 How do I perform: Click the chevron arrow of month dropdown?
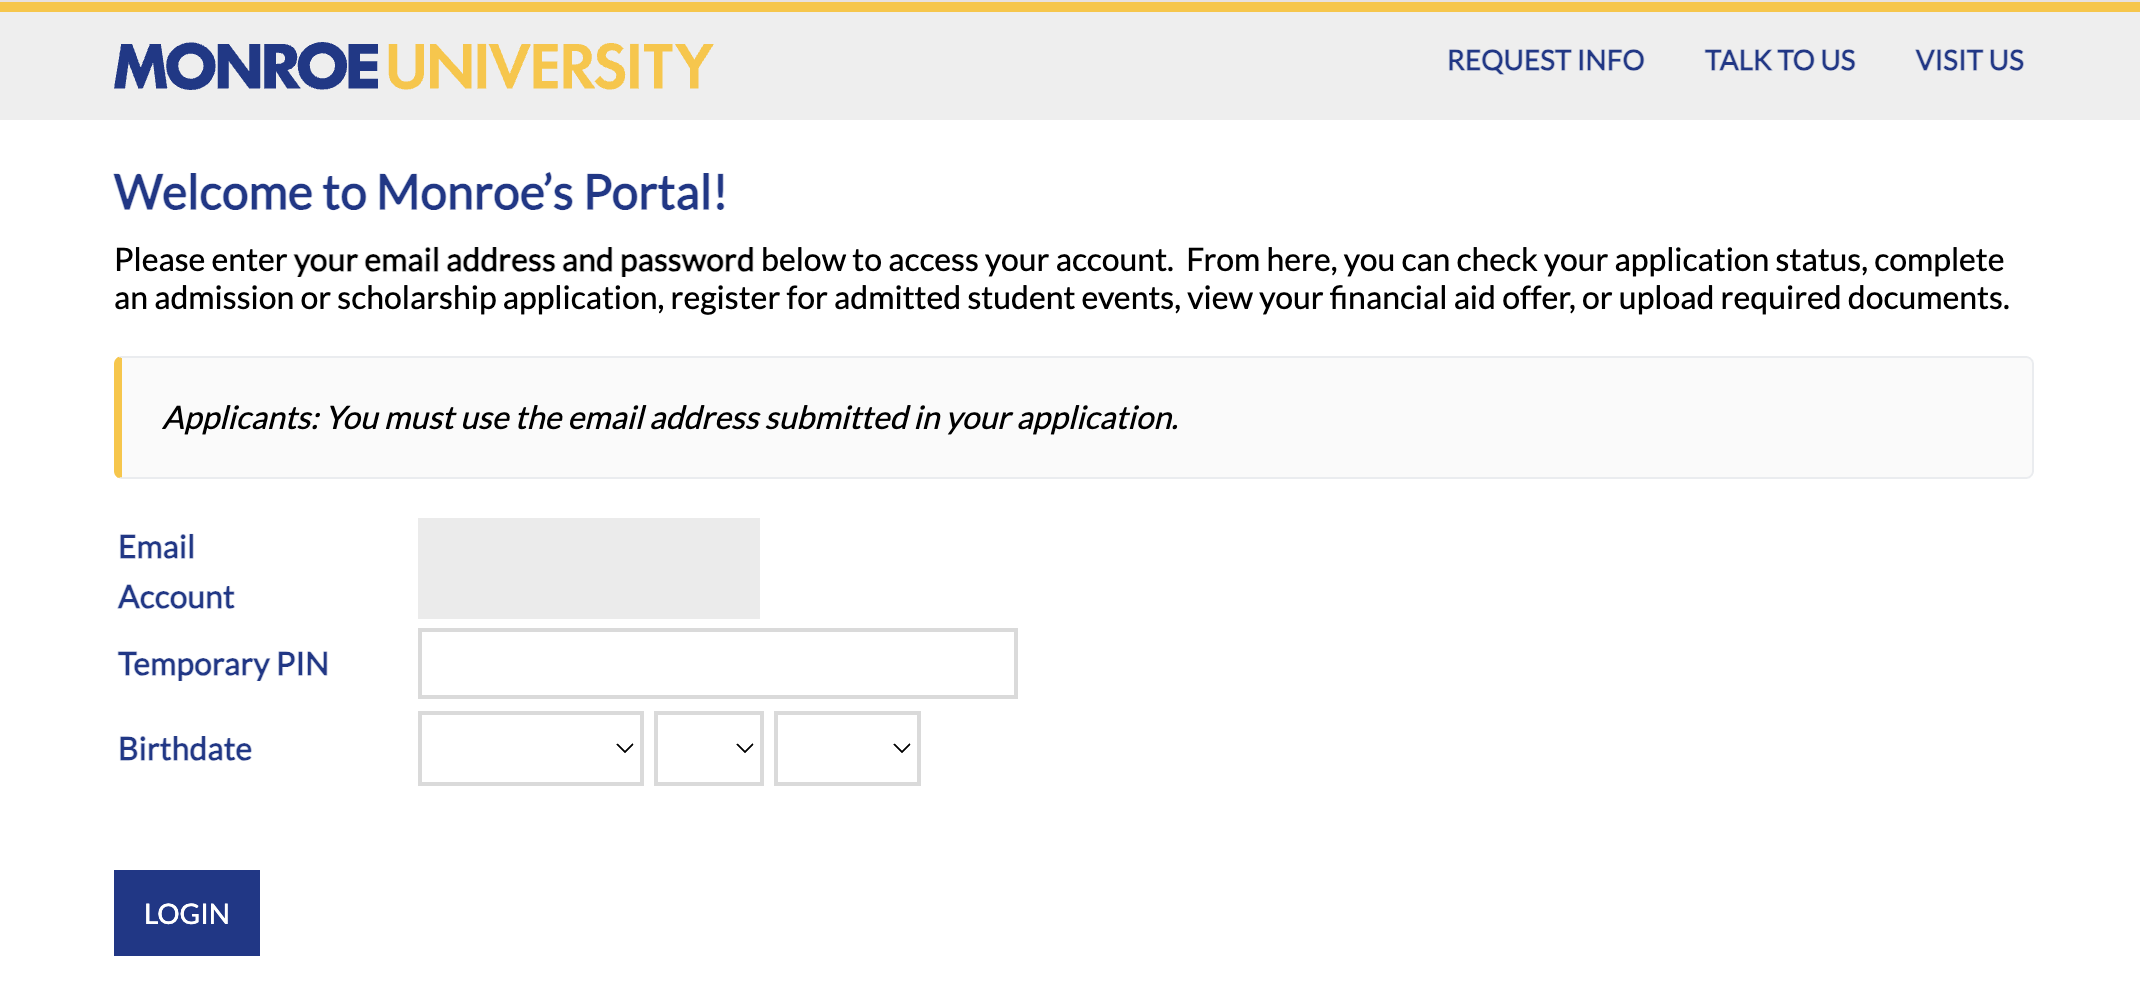pos(625,748)
